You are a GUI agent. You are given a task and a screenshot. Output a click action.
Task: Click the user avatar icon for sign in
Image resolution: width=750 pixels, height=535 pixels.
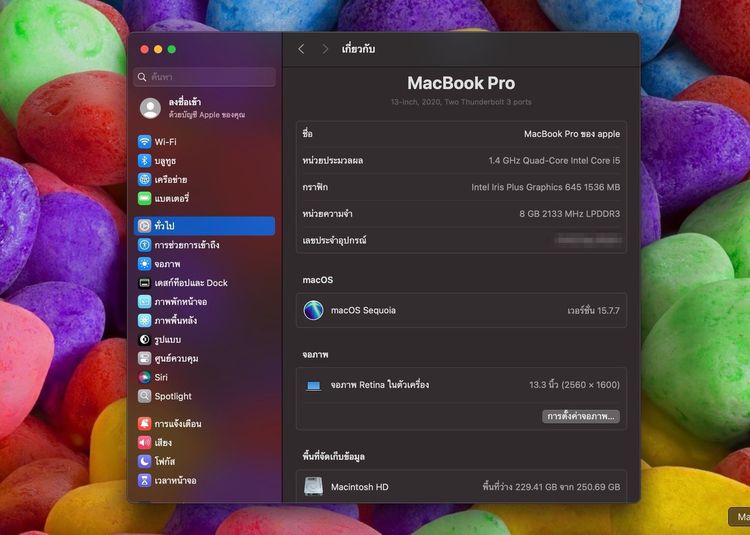click(x=150, y=108)
